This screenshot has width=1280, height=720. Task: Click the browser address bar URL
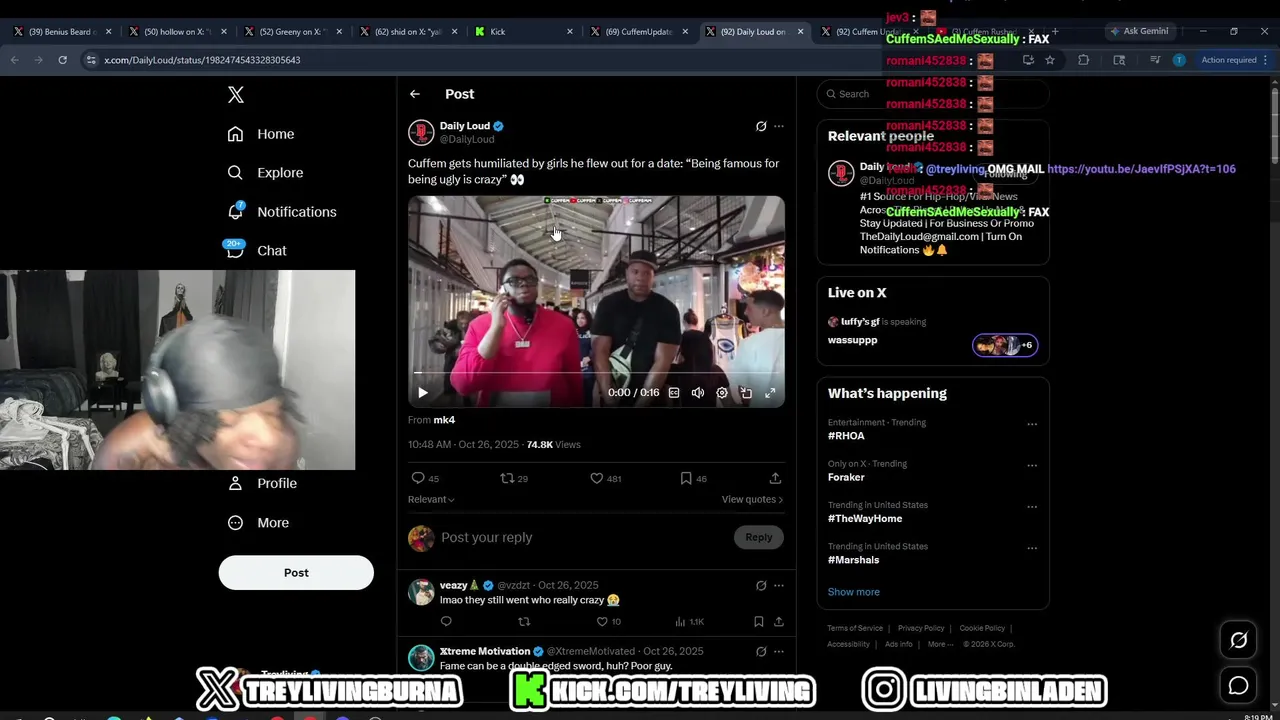coord(202,60)
